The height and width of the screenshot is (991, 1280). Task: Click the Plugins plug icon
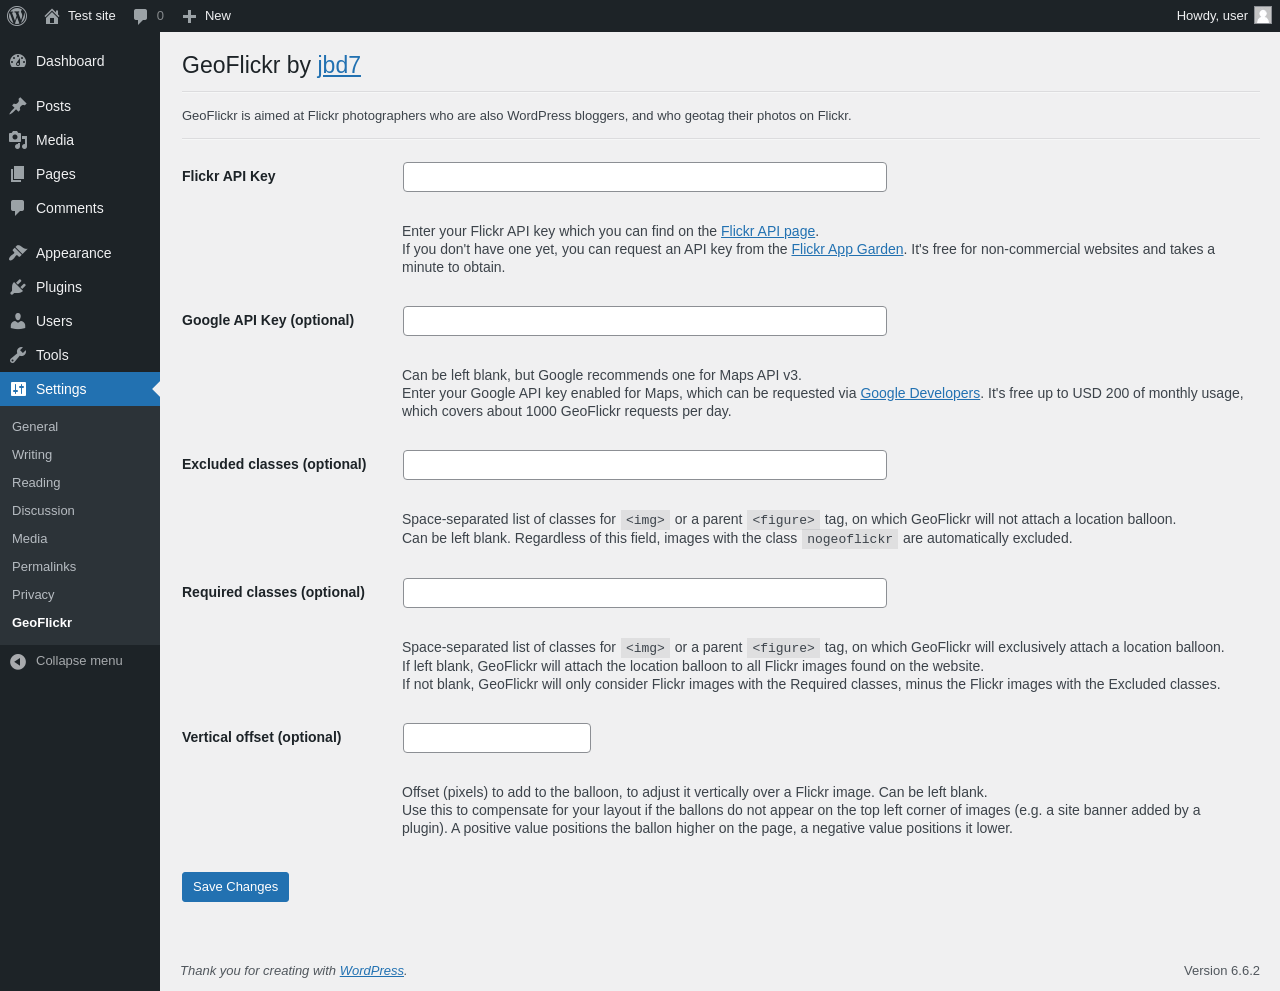click(x=18, y=287)
